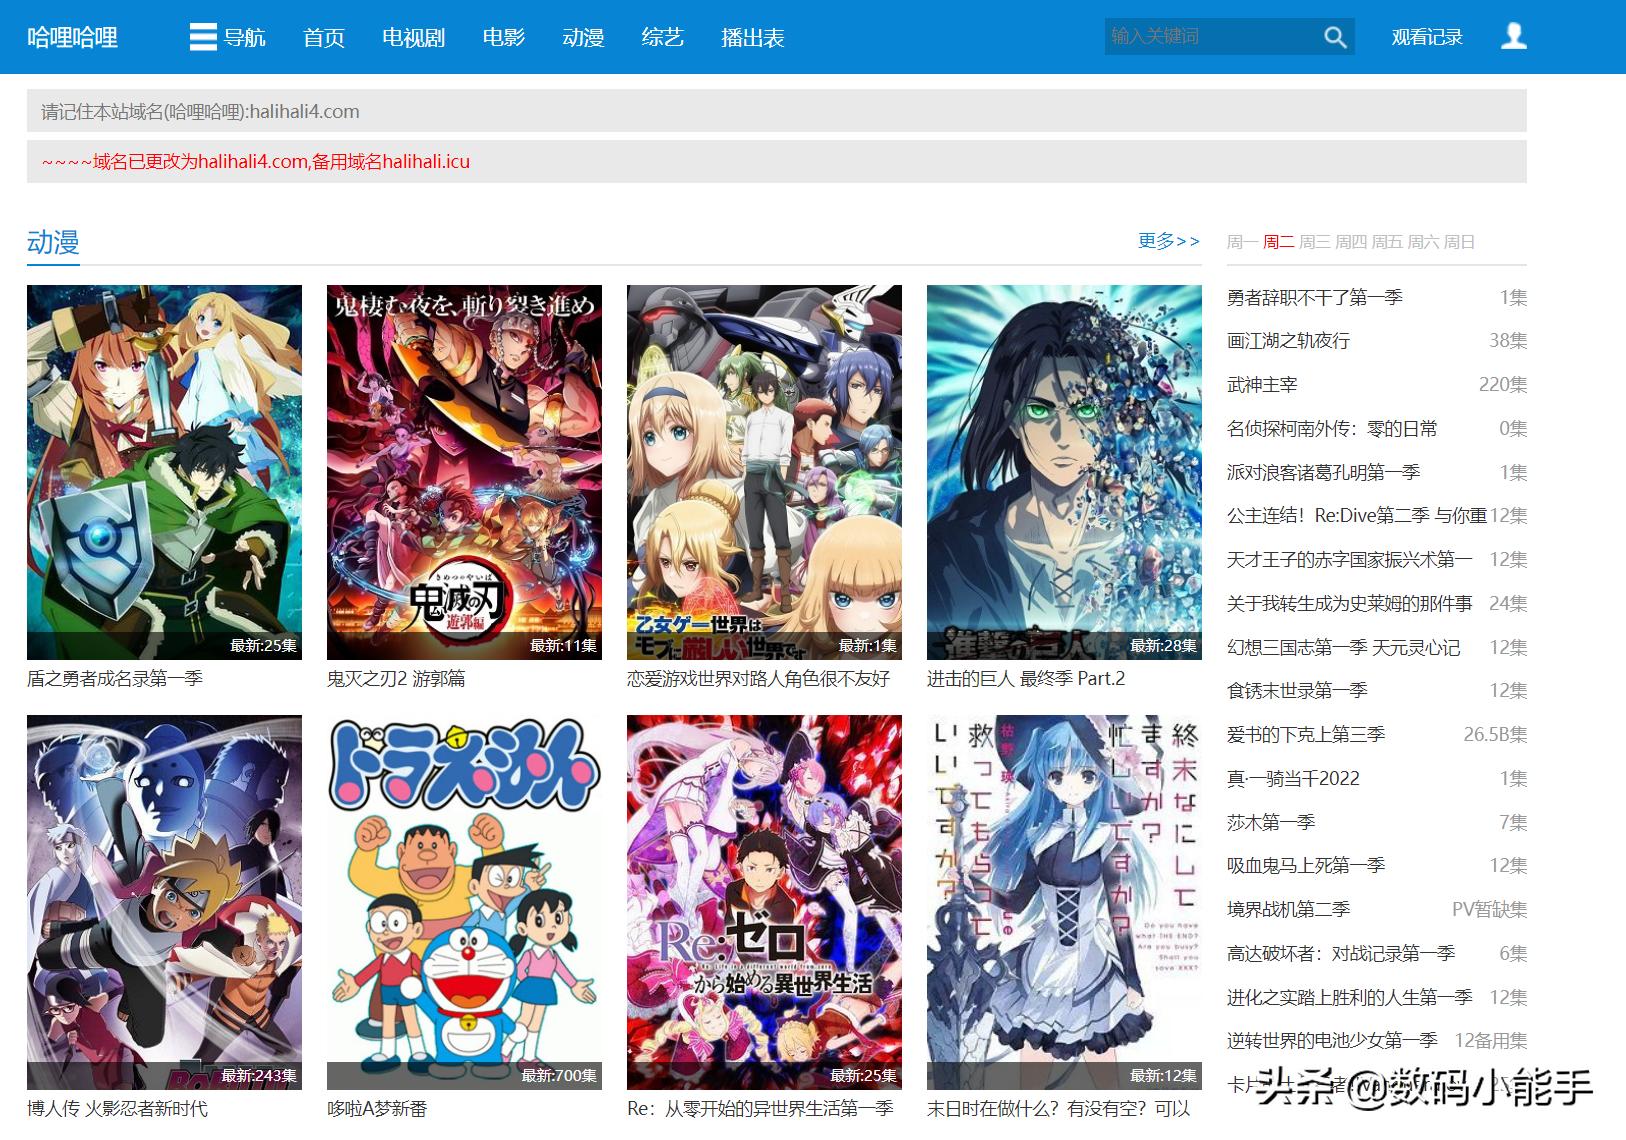
Task: Open 鬼灭之刃2 游郭篇 poster
Action: (464, 472)
